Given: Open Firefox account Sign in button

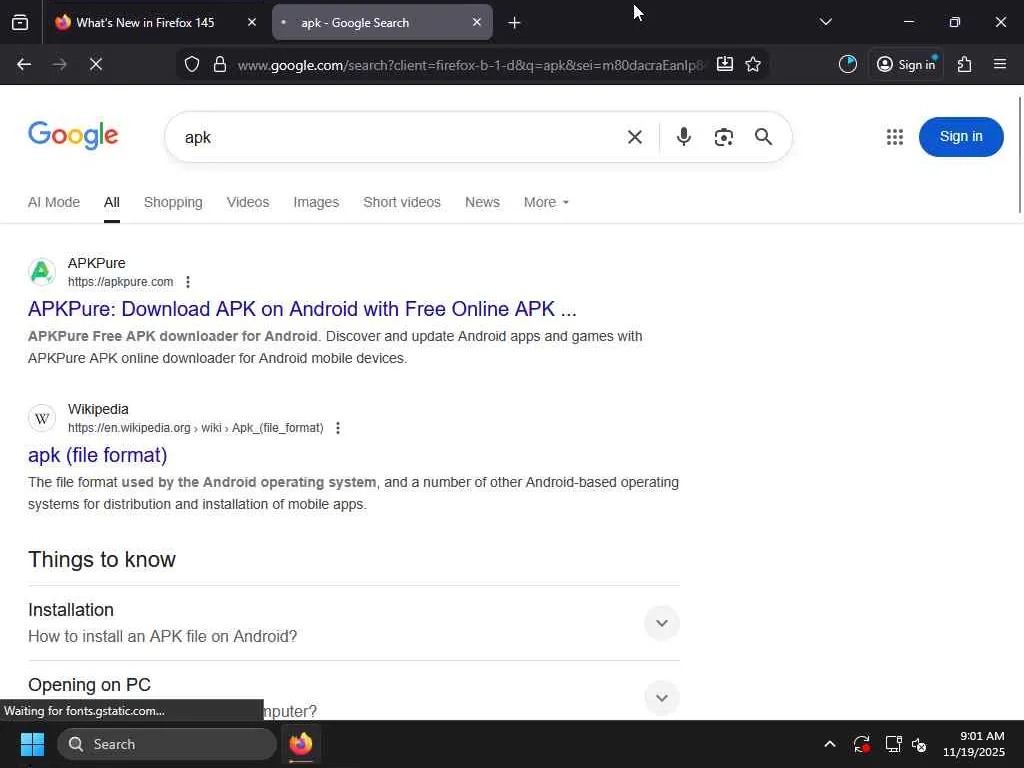Looking at the screenshot, I should (906, 64).
